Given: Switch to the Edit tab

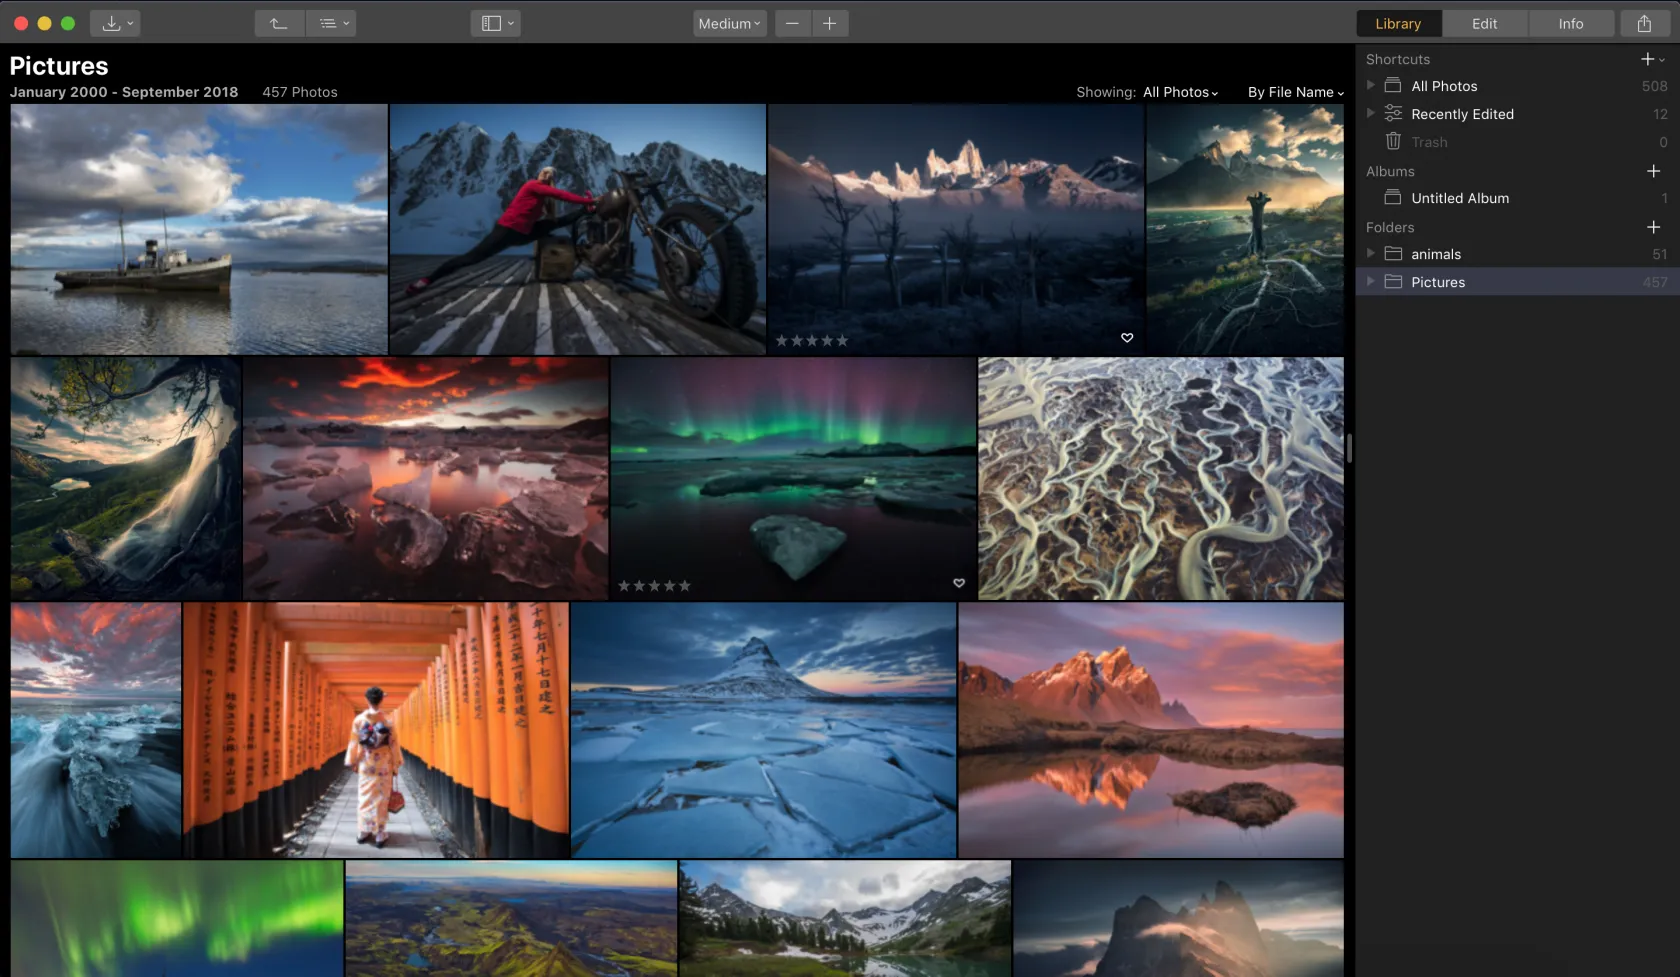Looking at the screenshot, I should pyautogui.click(x=1484, y=23).
